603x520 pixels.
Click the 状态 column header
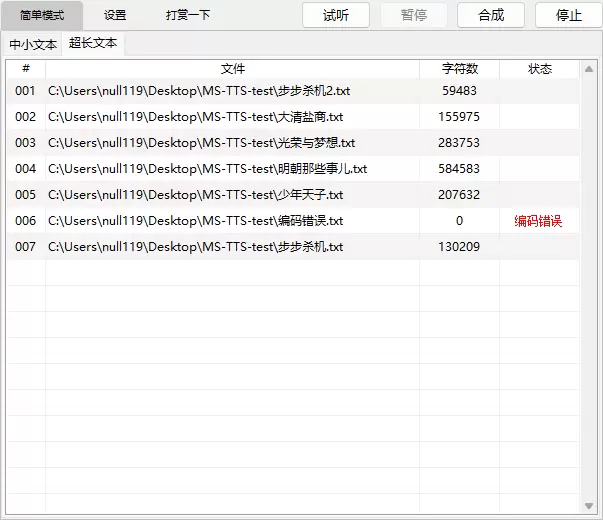pos(539,69)
